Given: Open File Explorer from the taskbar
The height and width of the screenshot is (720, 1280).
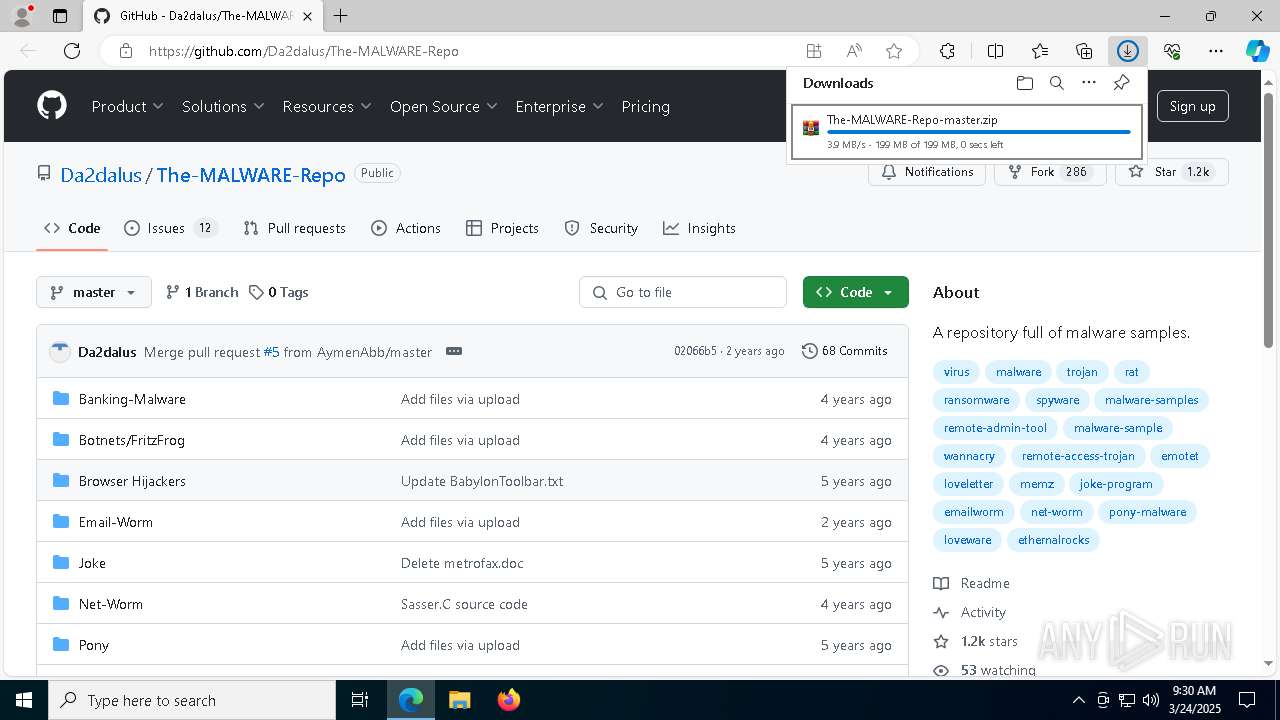Looking at the screenshot, I should click(x=459, y=700).
